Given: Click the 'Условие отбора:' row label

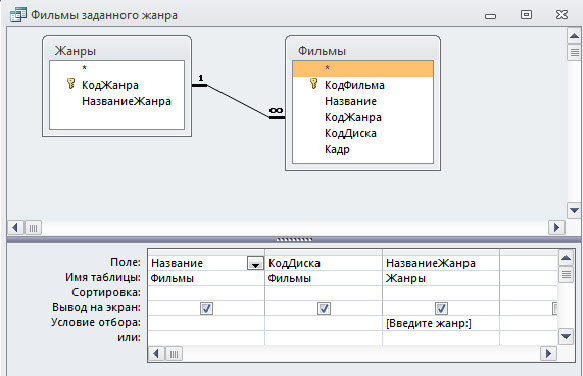Looking at the screenshot, I should click(96, 322).
